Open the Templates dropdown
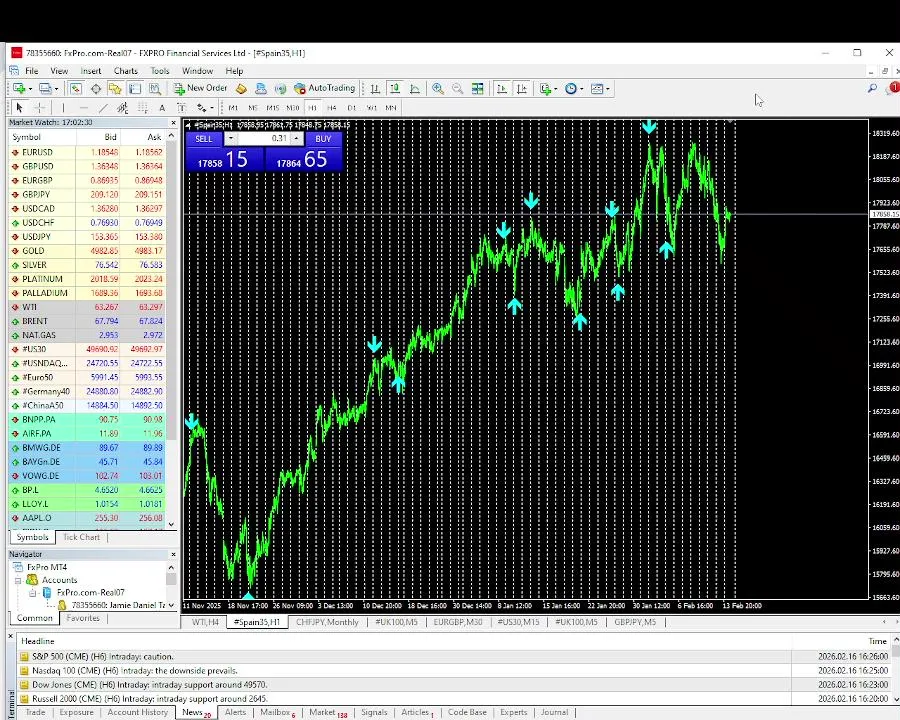Screen dimensions: 900x720 point(600,88)
